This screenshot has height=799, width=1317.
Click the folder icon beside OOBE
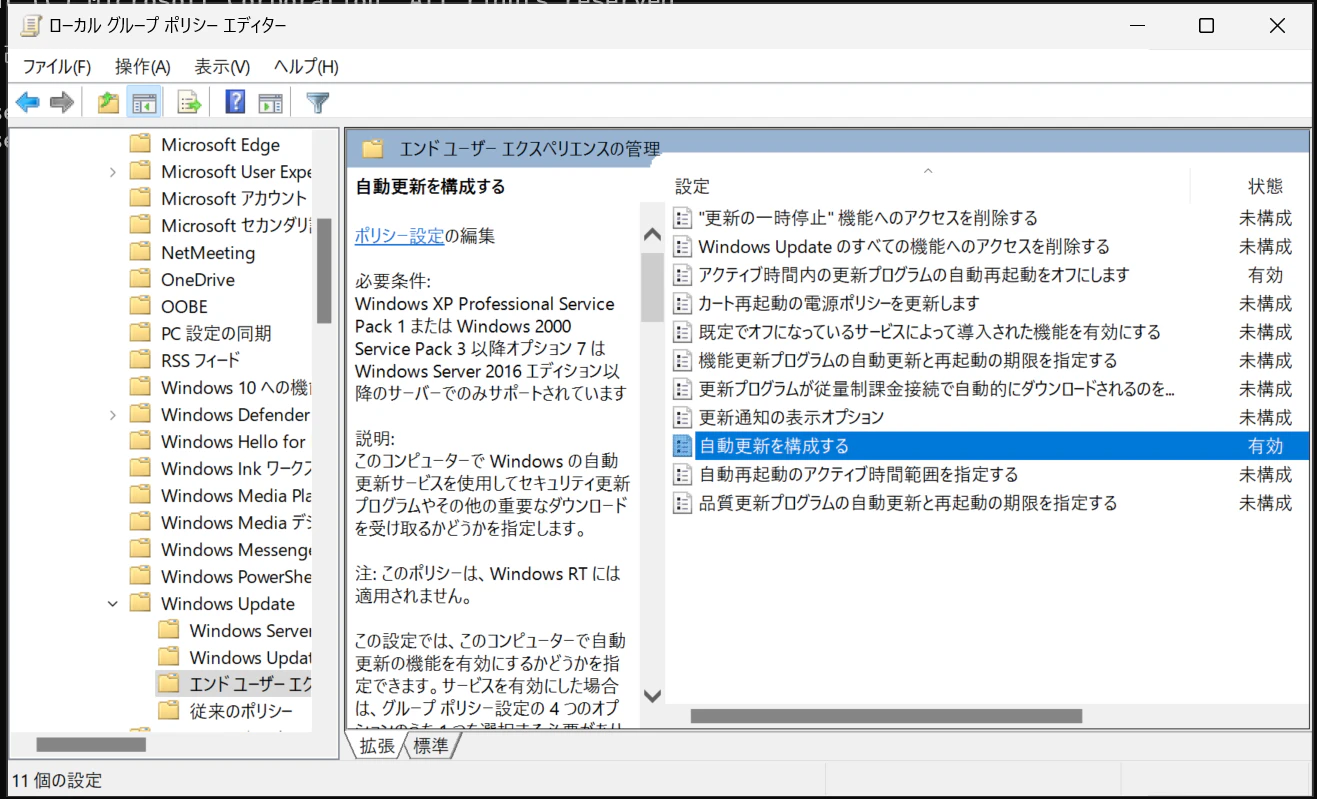141,307
